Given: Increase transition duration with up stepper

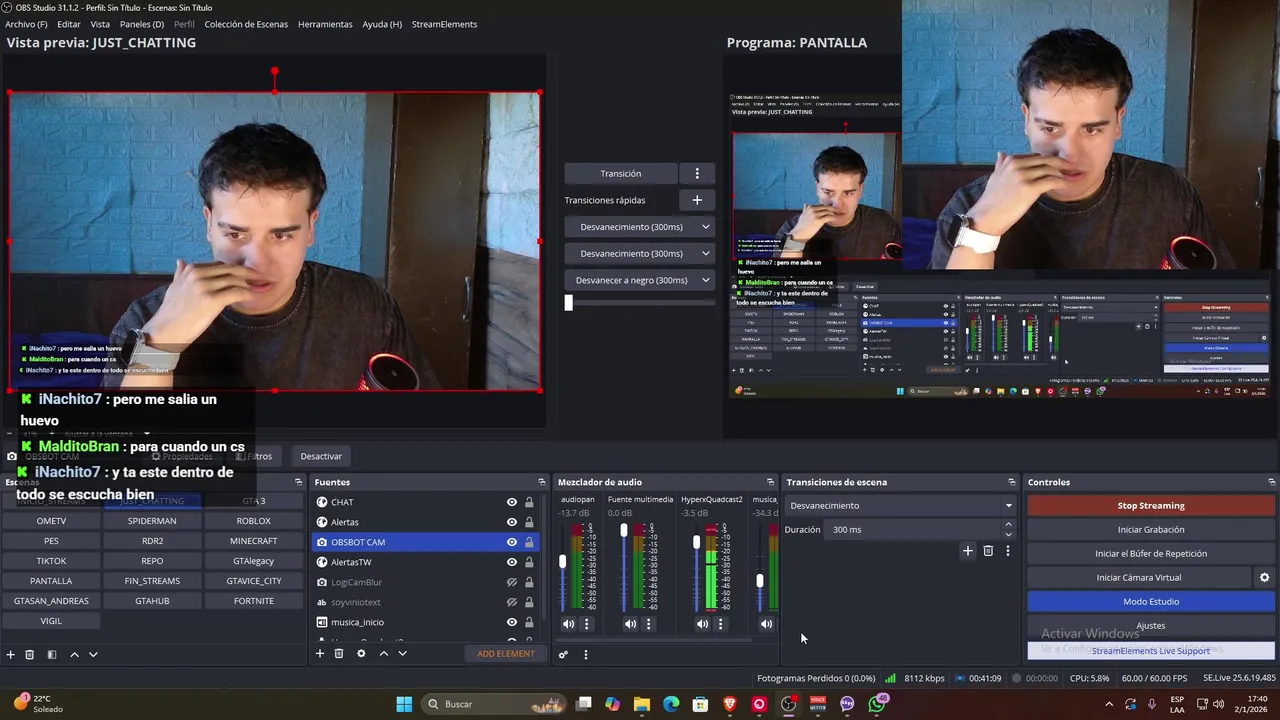Looking at the screenshot, I should (1008, 524).
